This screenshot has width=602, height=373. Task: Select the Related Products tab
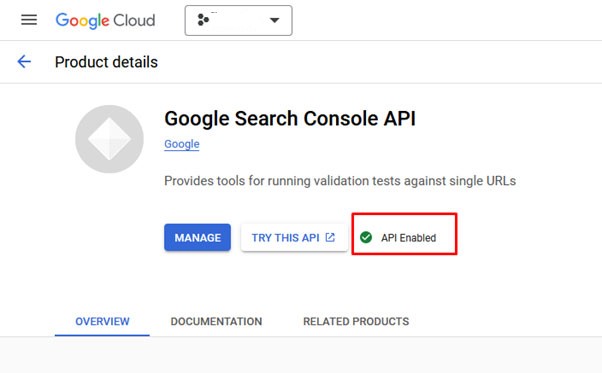(356, 322)
